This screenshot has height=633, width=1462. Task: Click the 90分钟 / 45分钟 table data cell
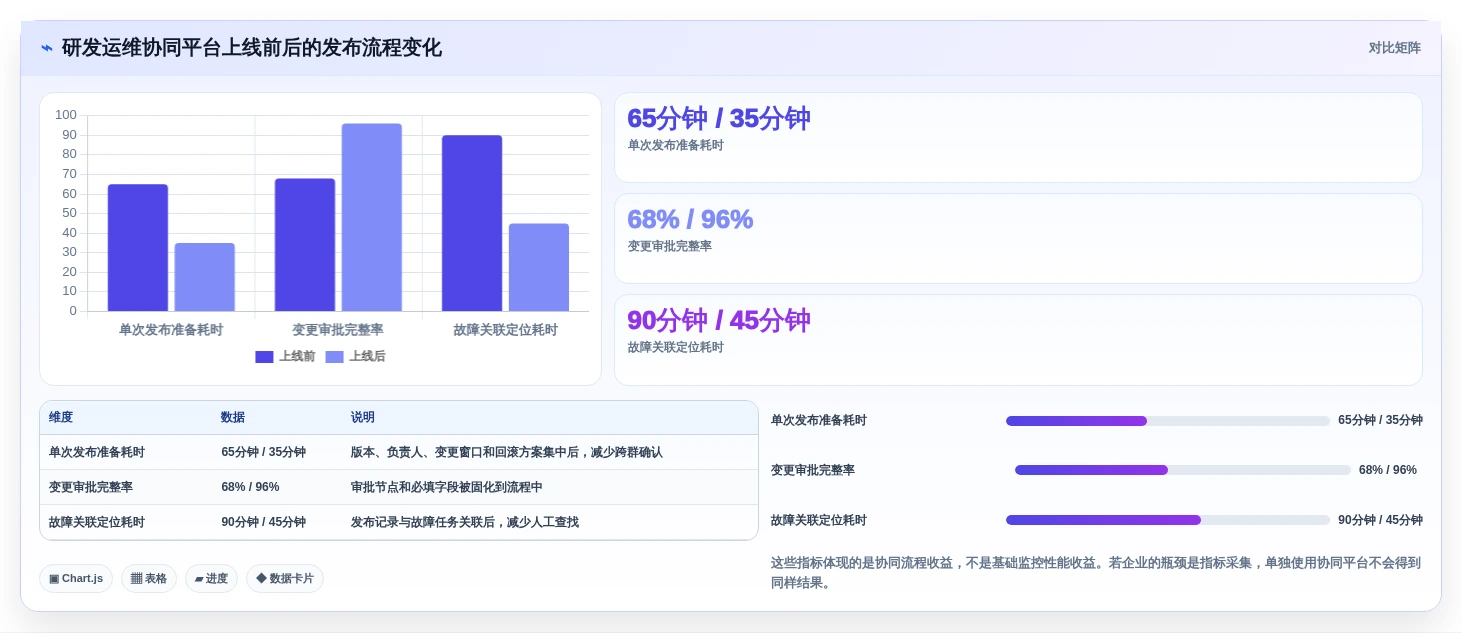[263, 522]
